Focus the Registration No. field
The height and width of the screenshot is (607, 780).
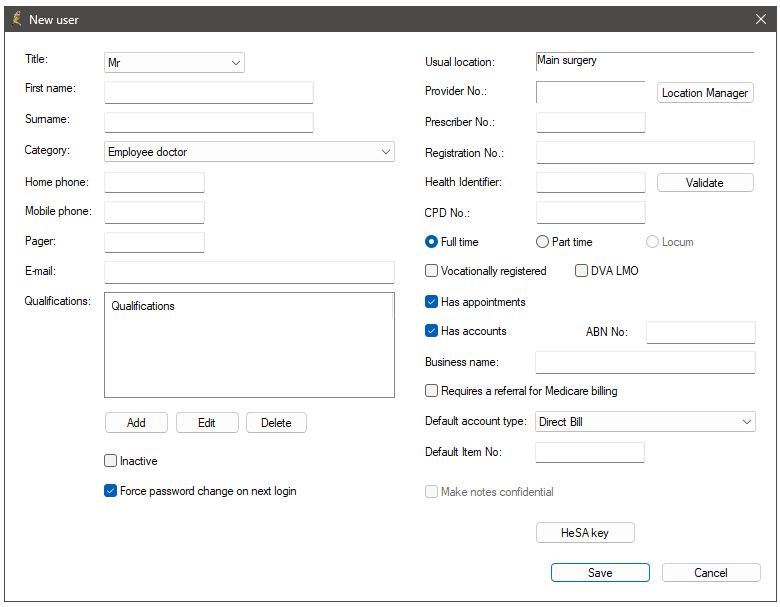point(645,153)
